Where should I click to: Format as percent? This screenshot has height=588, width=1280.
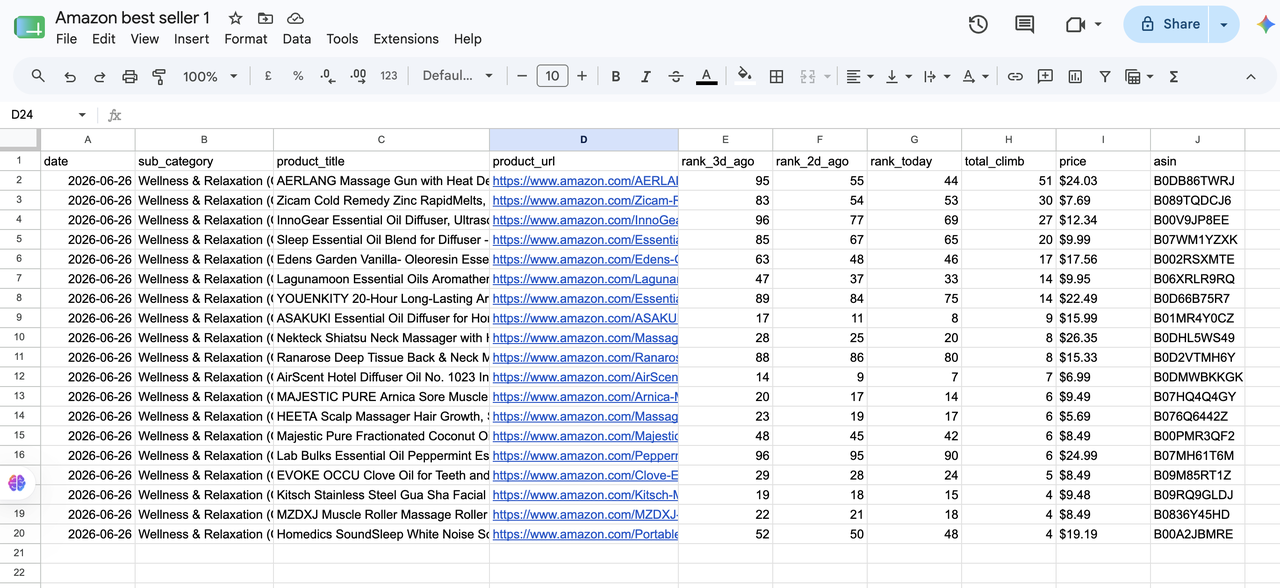298,76
